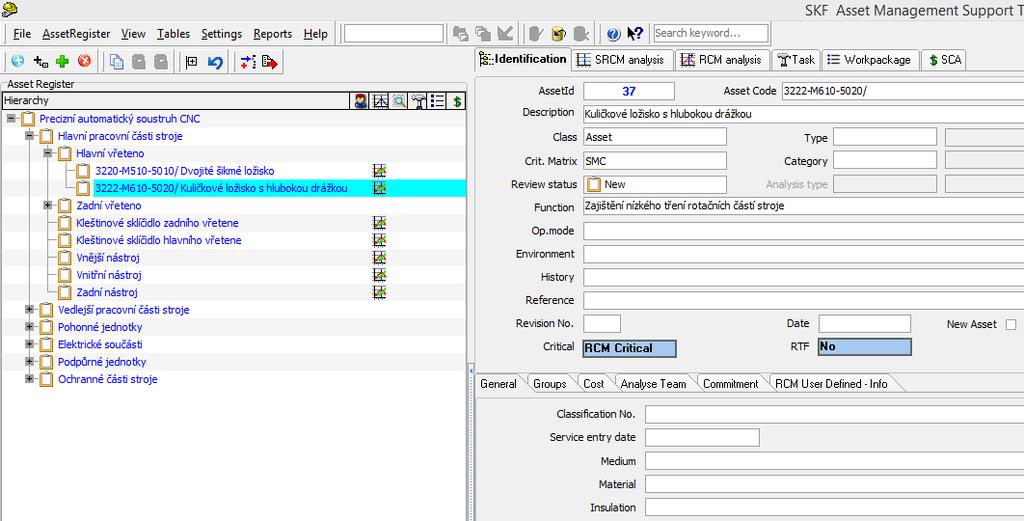Click chart icon beside Vnější nástroj

click(379, 257)
